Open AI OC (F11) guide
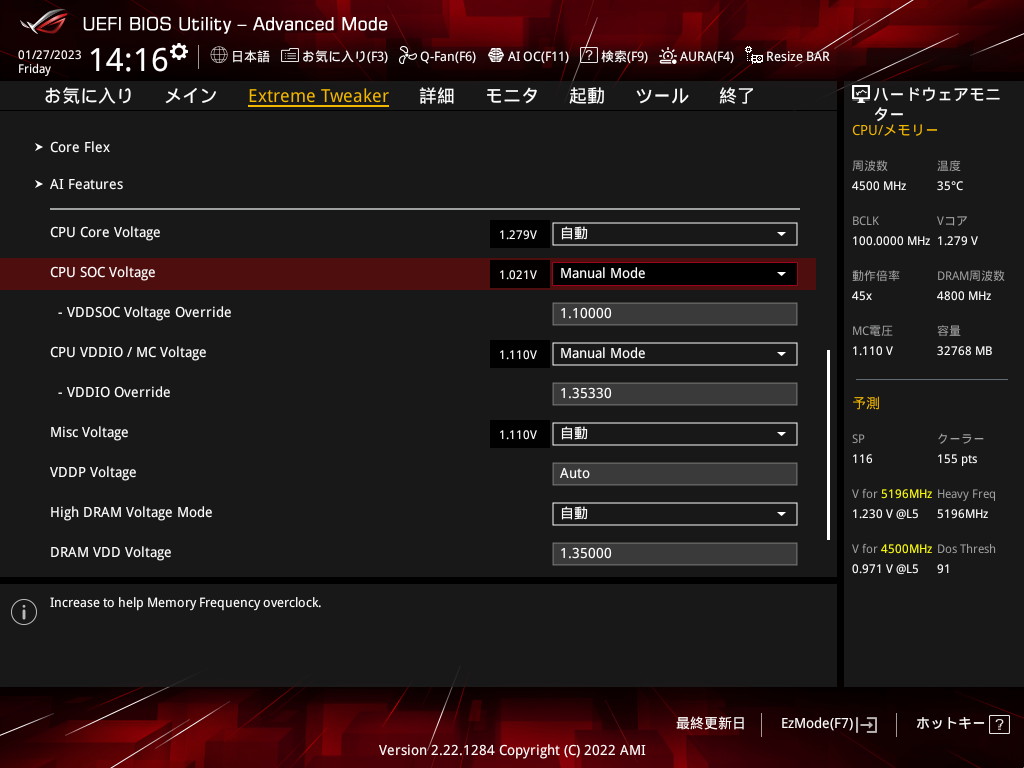1024x768 pixels. [495, 56]
